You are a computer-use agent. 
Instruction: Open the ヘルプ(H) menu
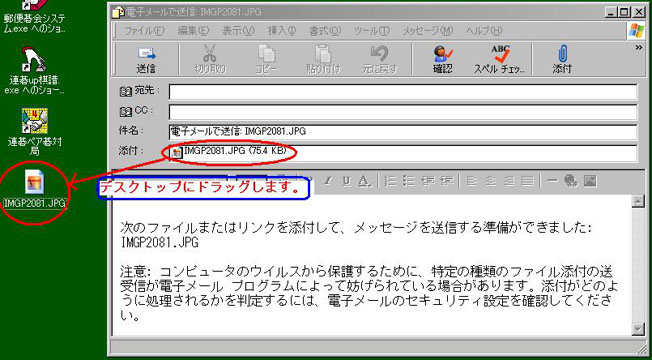coord(484,31)
